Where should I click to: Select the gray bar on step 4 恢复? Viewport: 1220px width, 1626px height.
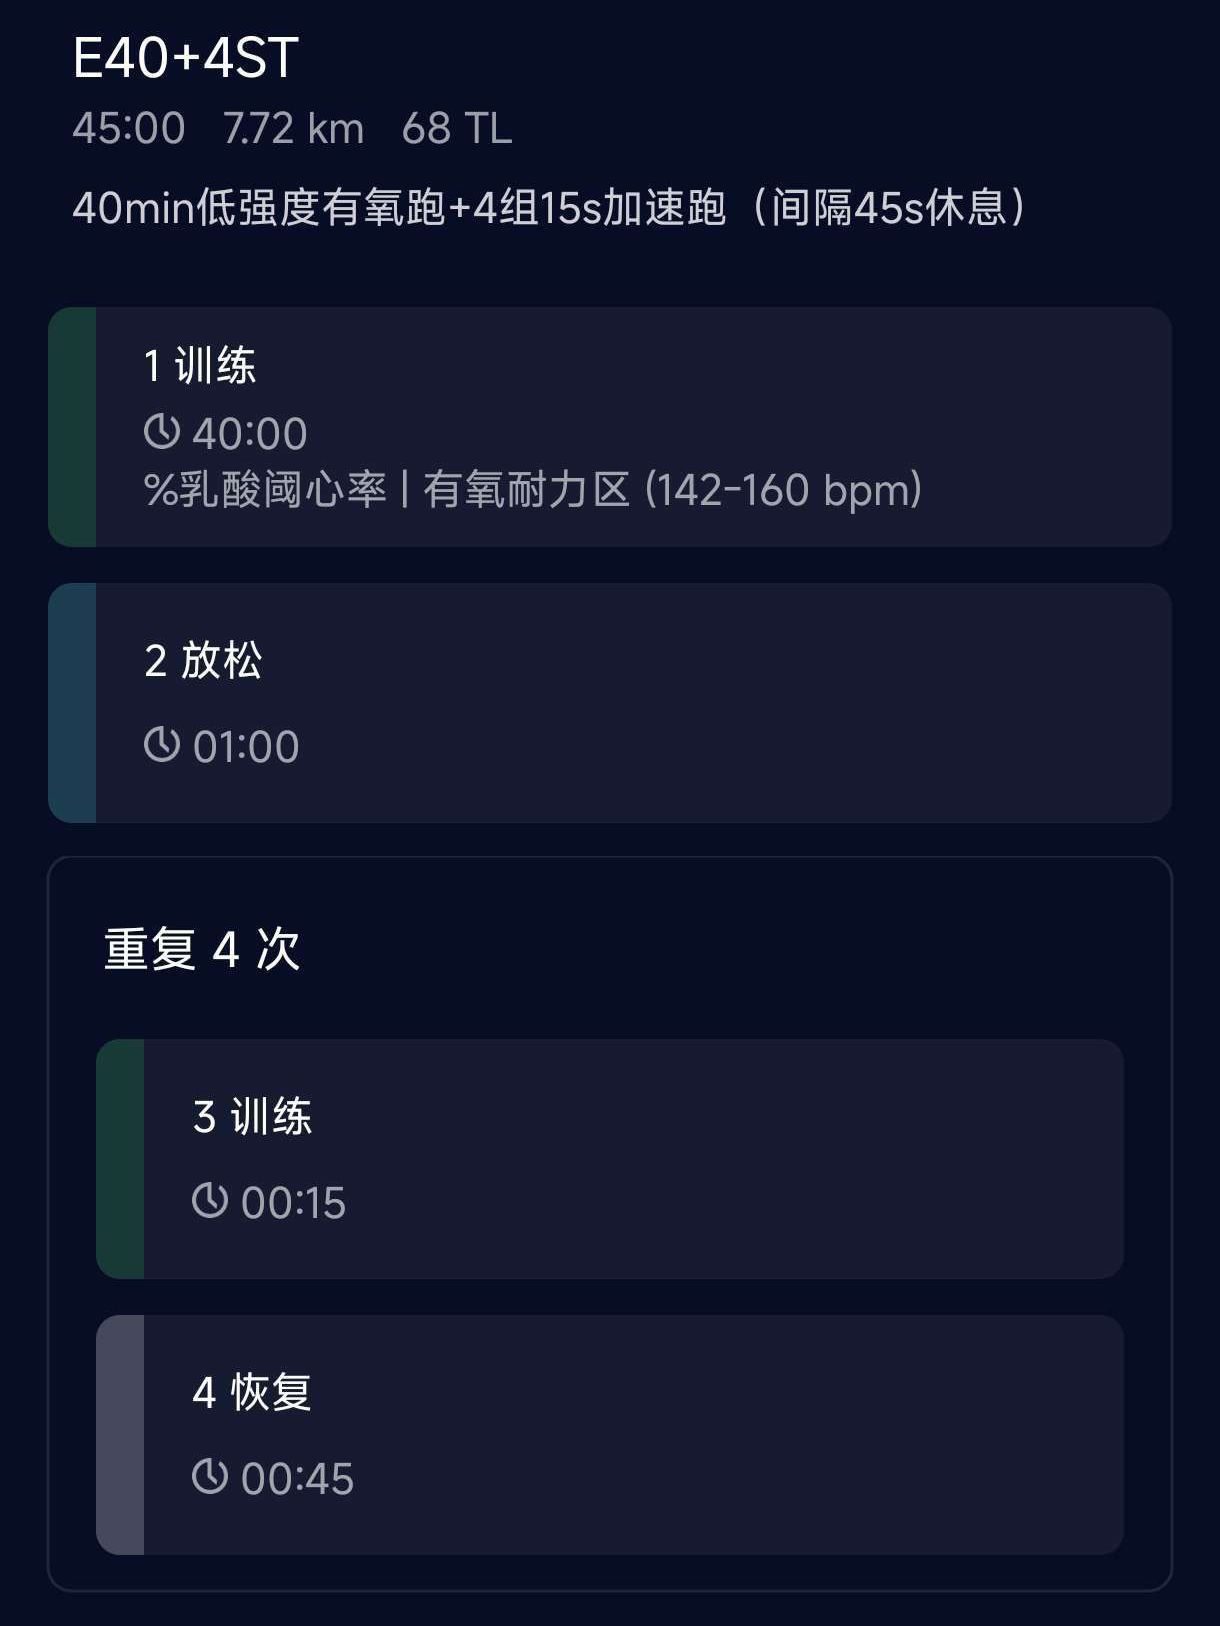click(x=120, y=1435)
